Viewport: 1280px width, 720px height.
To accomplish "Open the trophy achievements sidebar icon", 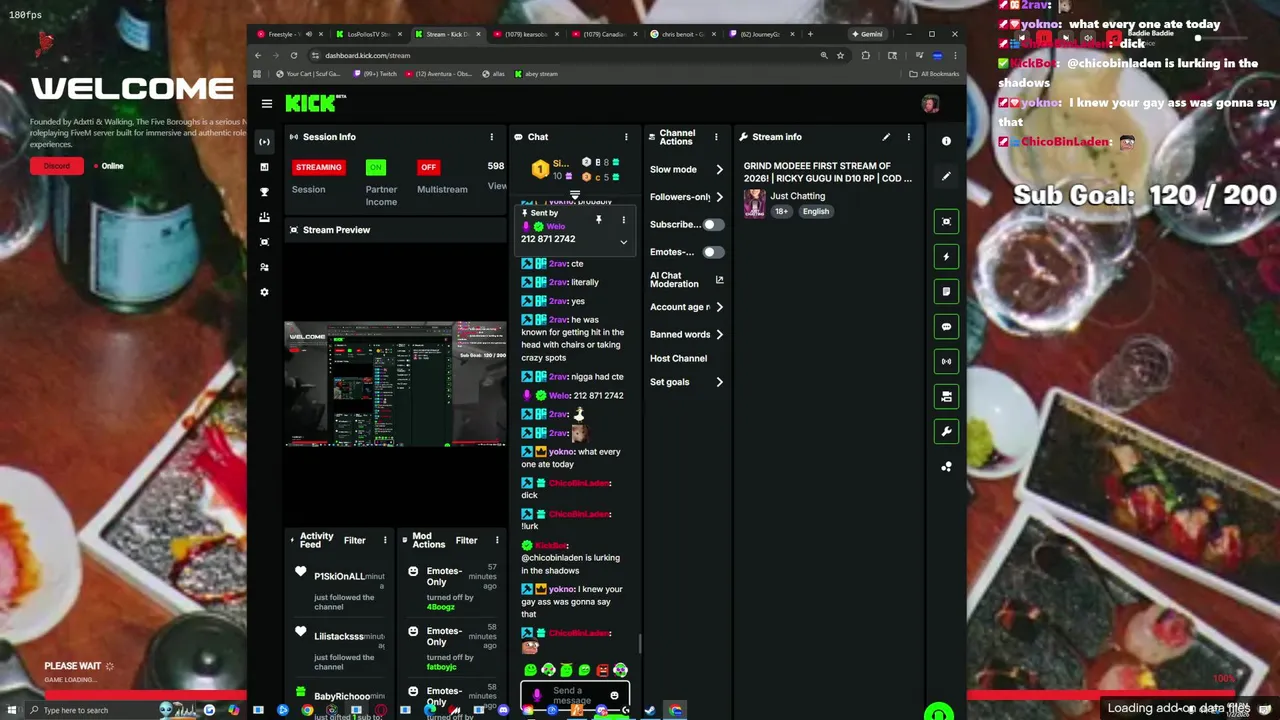I will 264,192.
